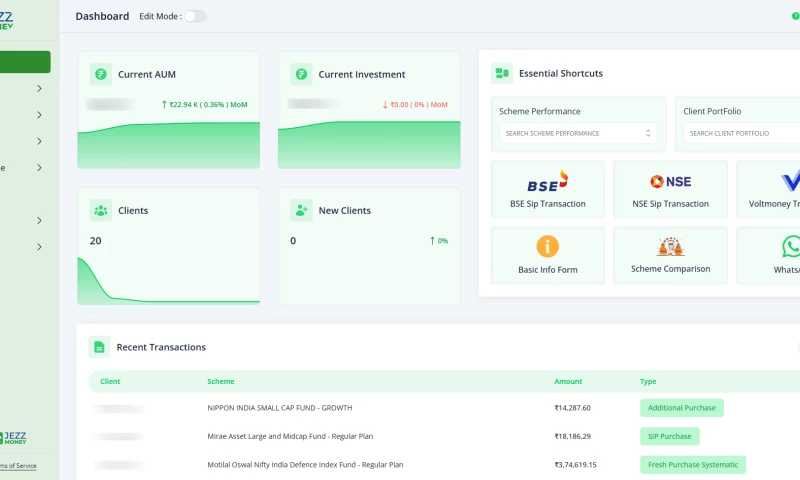Click the Amount column header
Screen dimensions: 800x480
click(567, 381)
